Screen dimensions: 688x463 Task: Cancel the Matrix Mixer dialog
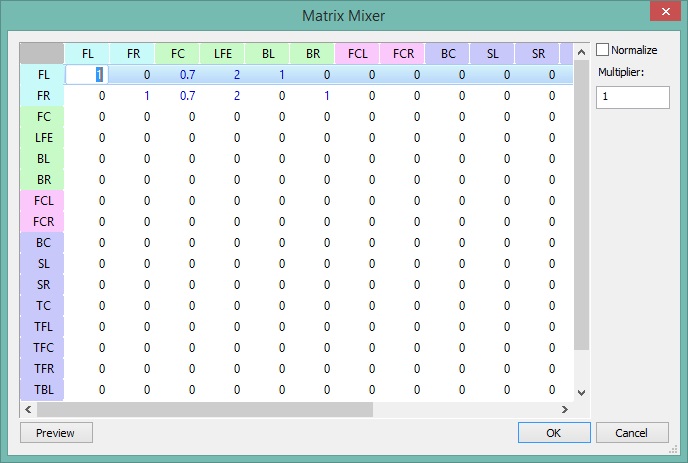point(632,433)
